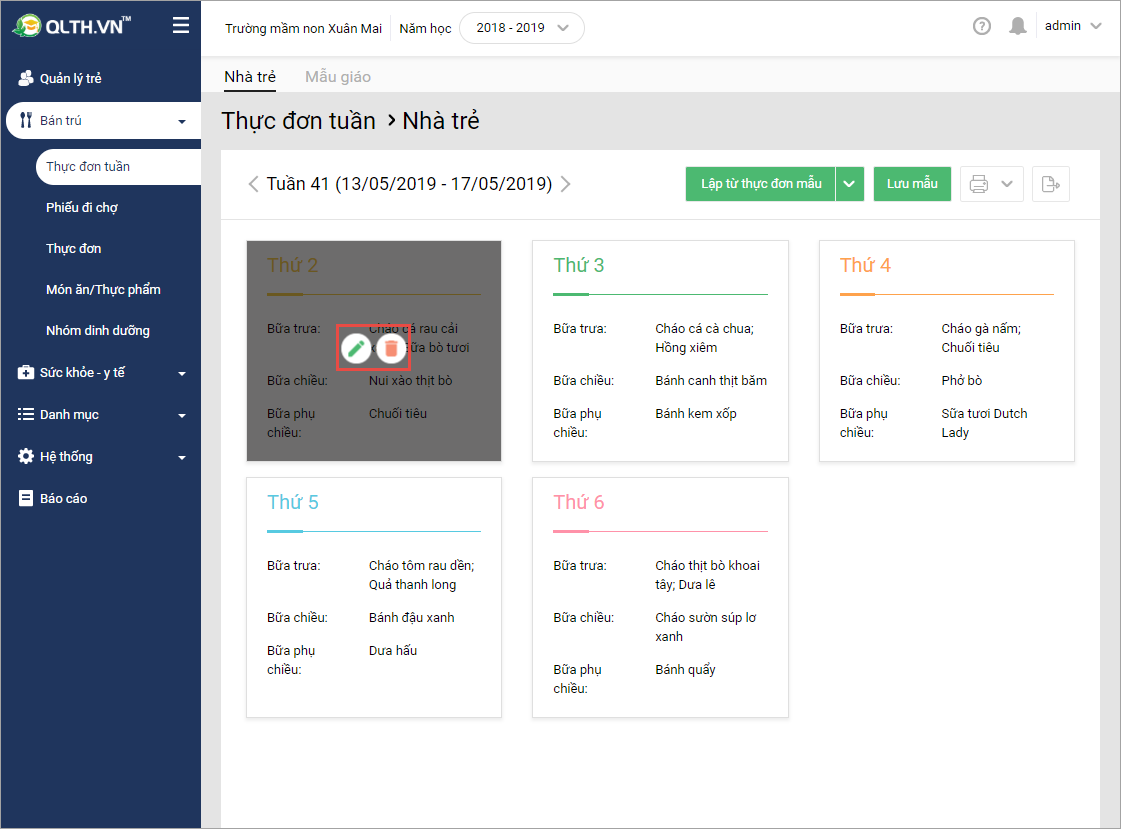Click 'Phở bò' text

pyautogui.click(x=962, y=381)
